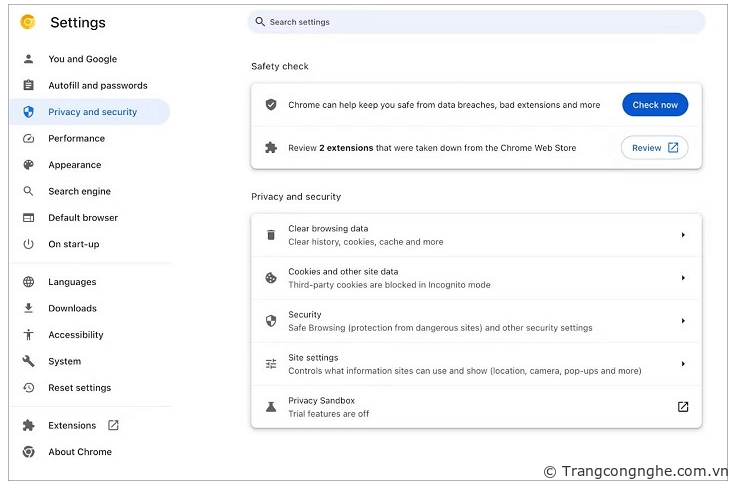Expand the Clear browsing data arrow
This screenshot has height=489, width=739.
pyautogui.click(x=683, y=235)
